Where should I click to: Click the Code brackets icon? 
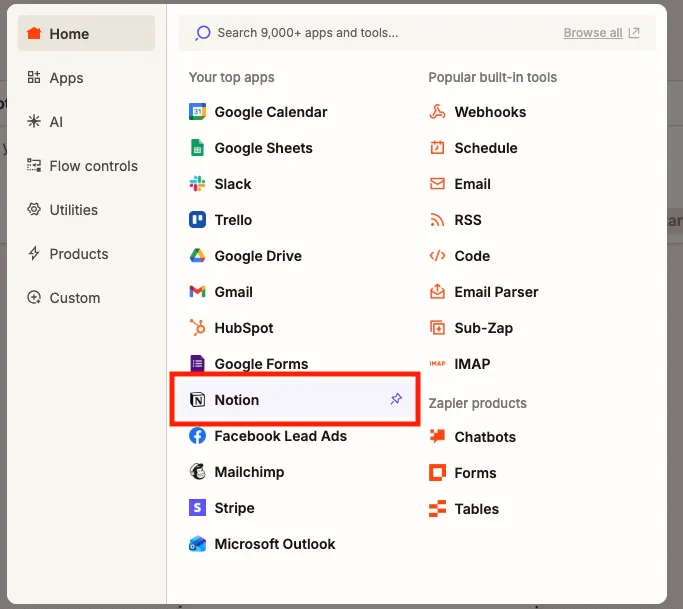tap(437, 256)
